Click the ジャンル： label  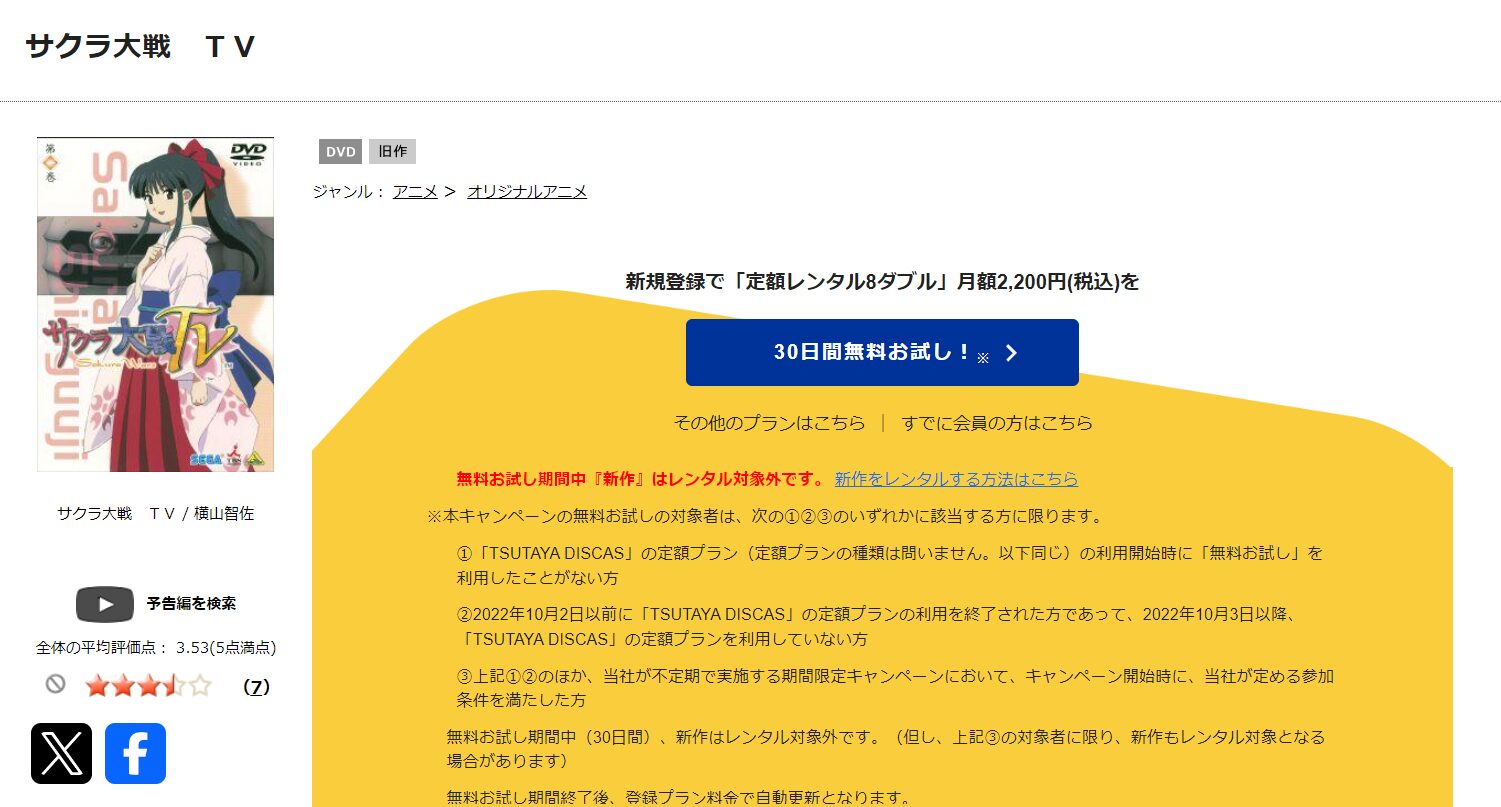[349, 191]
